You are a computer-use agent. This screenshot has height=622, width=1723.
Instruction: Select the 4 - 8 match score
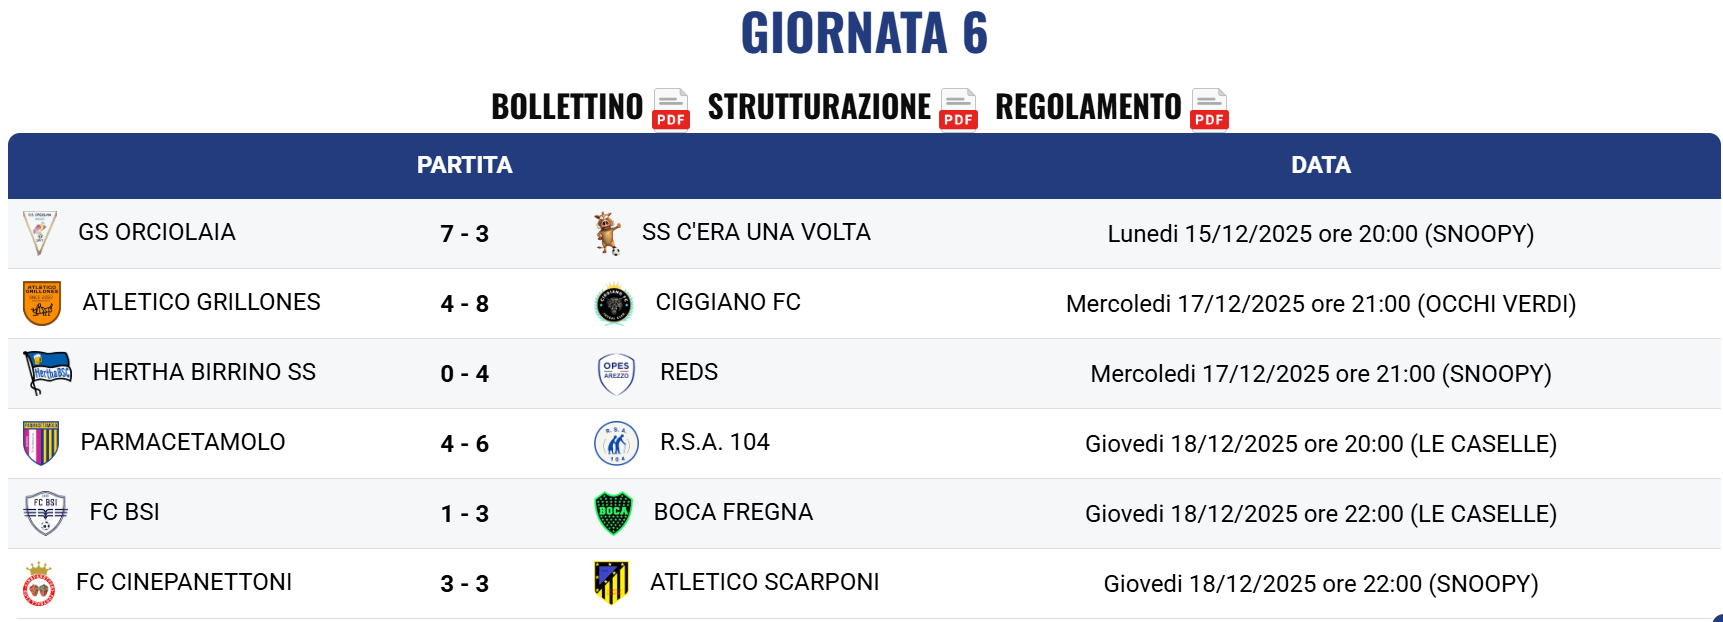click(x=464, y=304)
